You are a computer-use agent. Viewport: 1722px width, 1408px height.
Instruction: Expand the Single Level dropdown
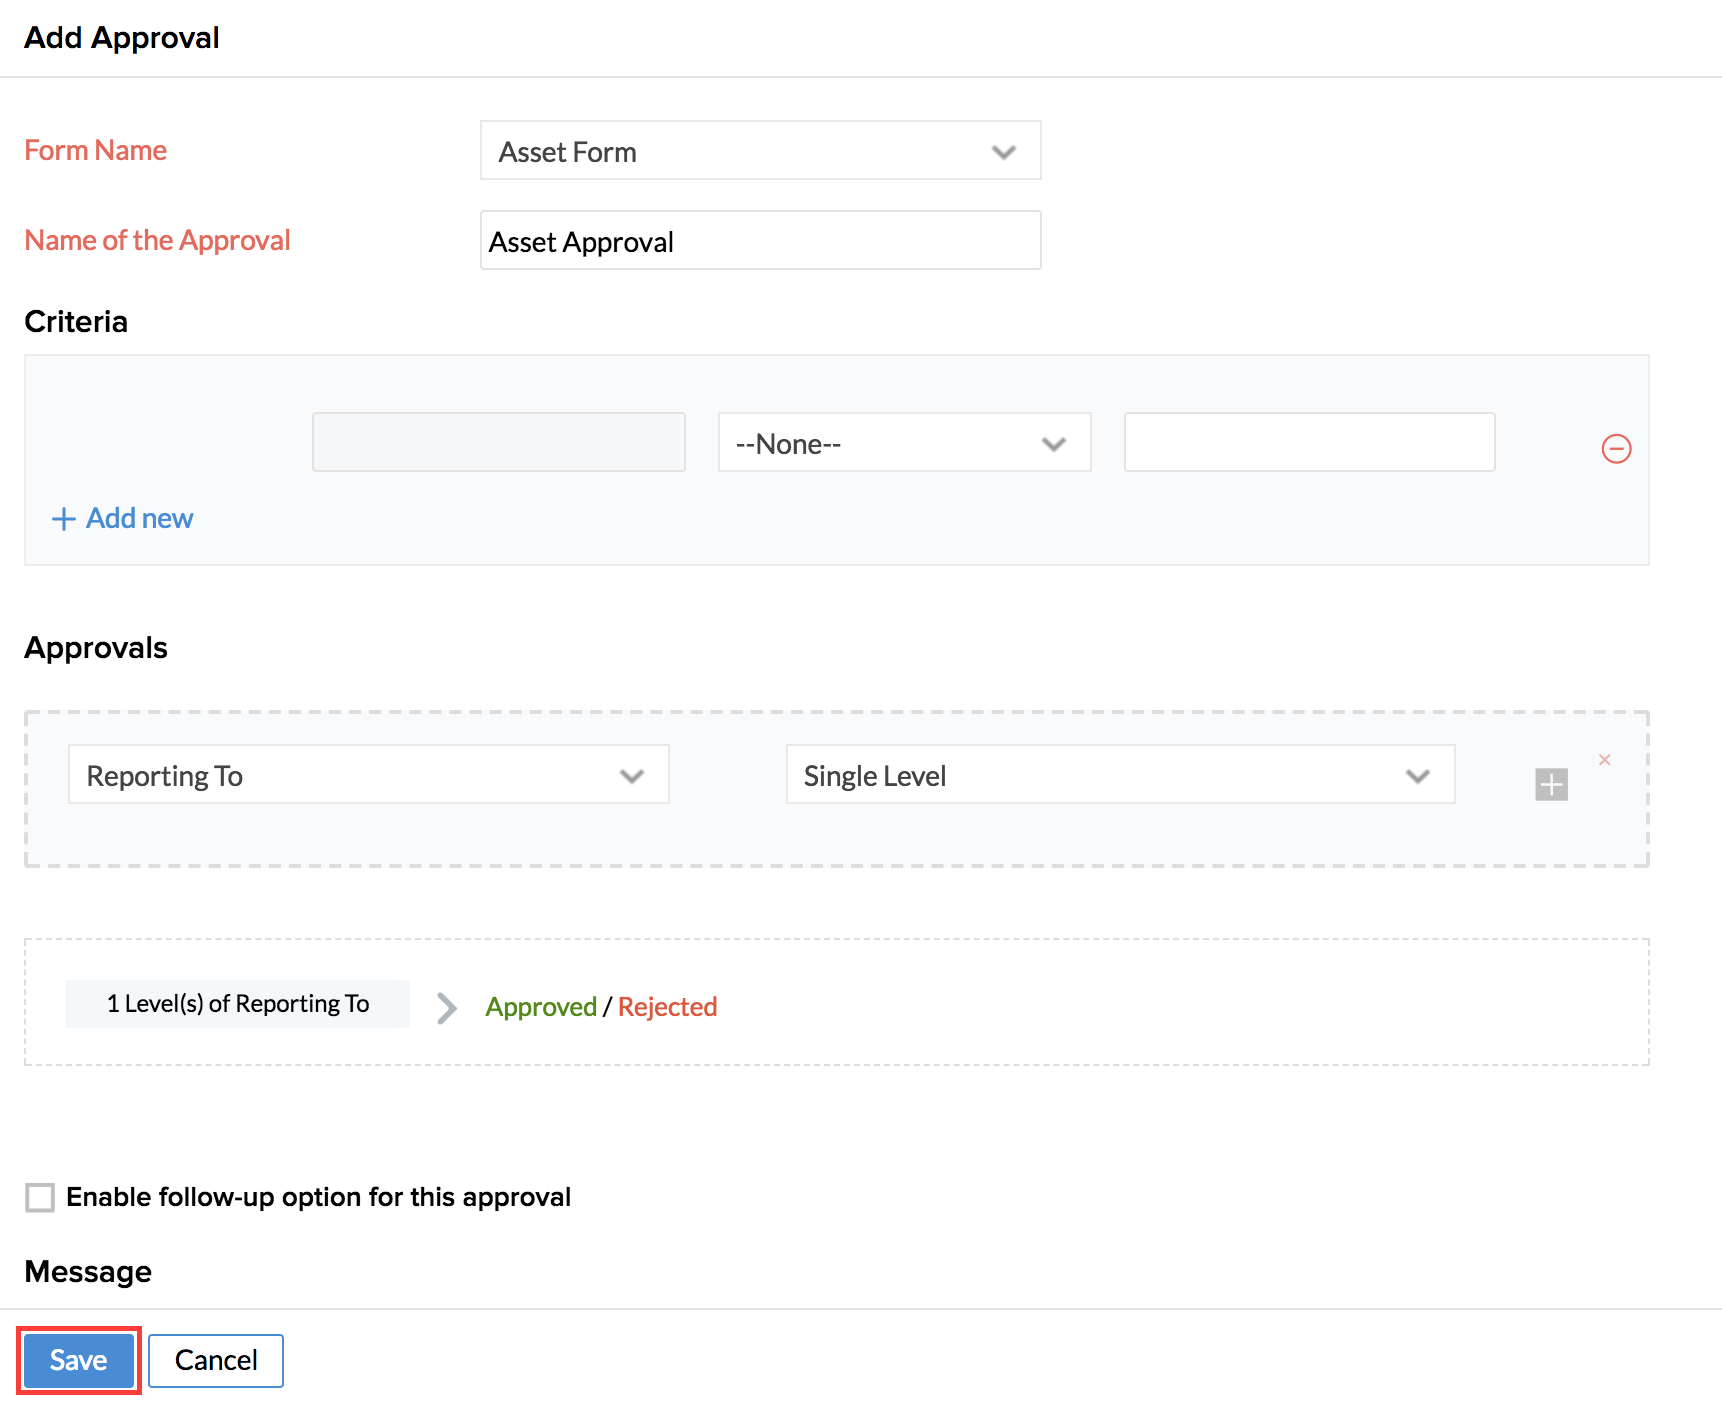tap(1120, 775)
